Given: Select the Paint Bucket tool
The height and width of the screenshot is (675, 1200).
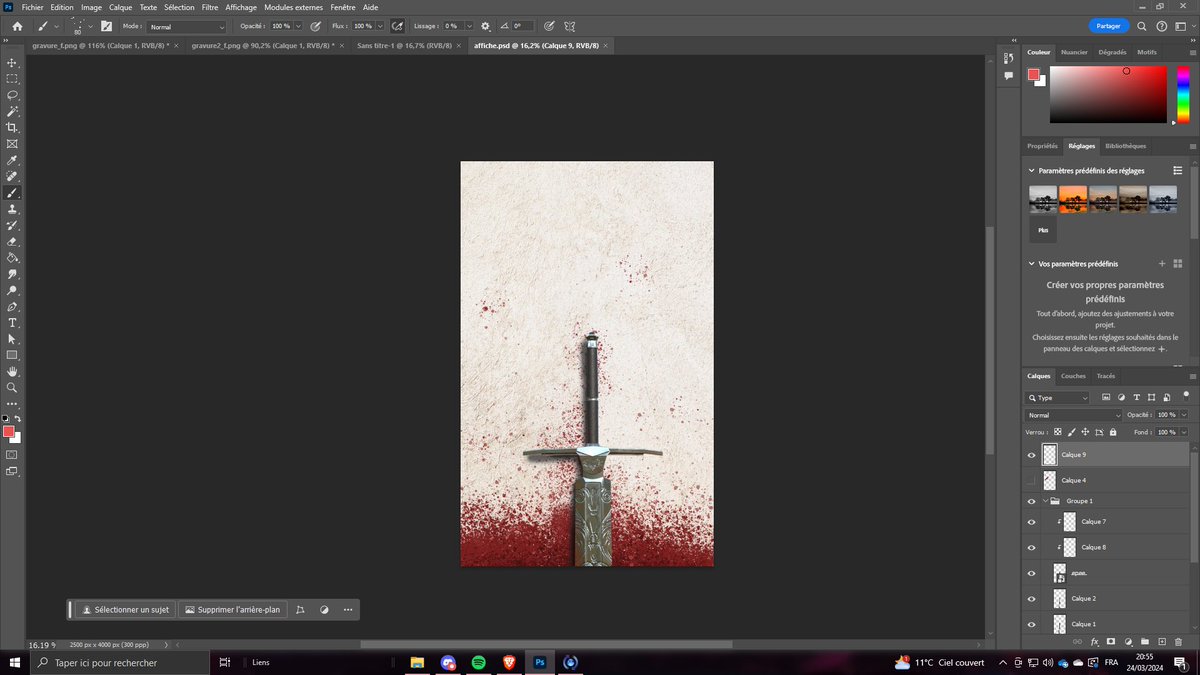Looking at the screenshot, I should (12, 257).
